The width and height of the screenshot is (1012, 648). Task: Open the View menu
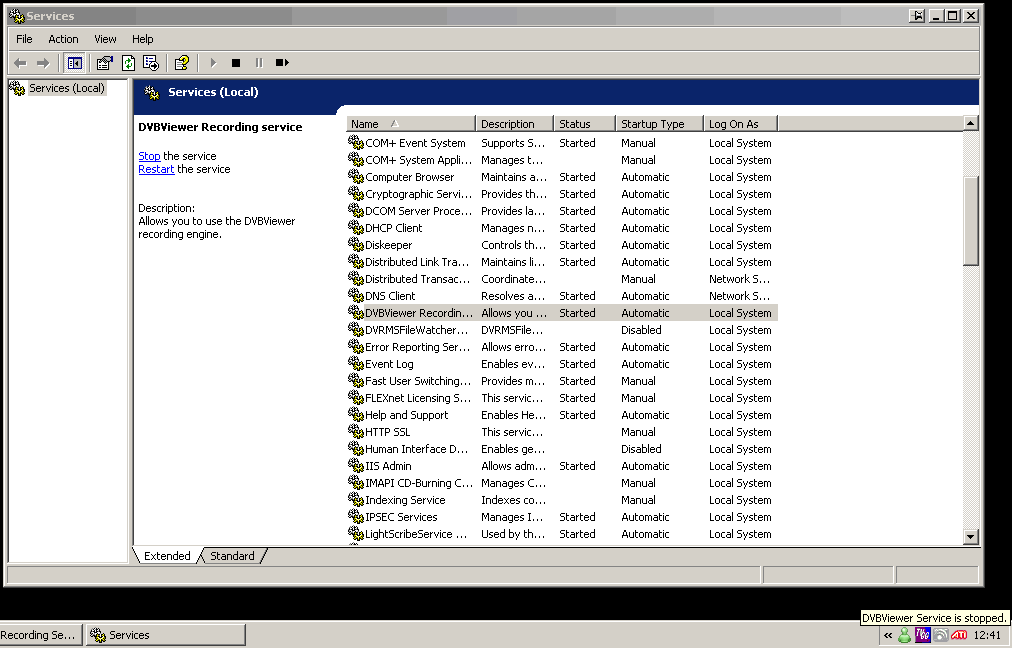[x=105, y=39]
